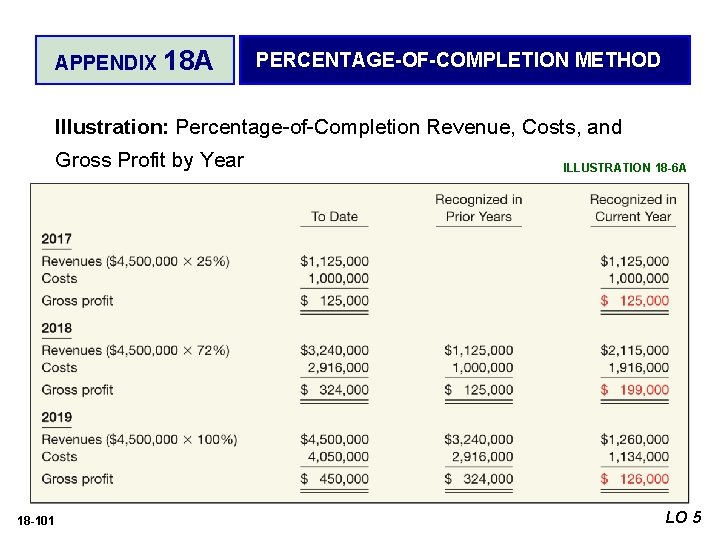Viewport: 720px width, 540px height.
Task: Click the red $199,000 gross profit value
Action: [635, 390]
